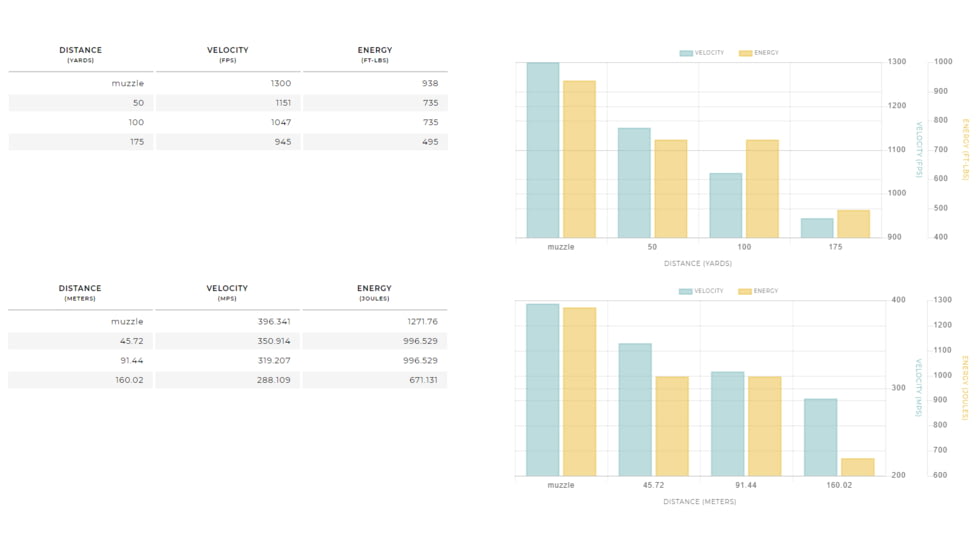Screen dimensions: 978x550
Task: Toggle the ENERGY legend label in the yards chart
Action: (766, 53)
